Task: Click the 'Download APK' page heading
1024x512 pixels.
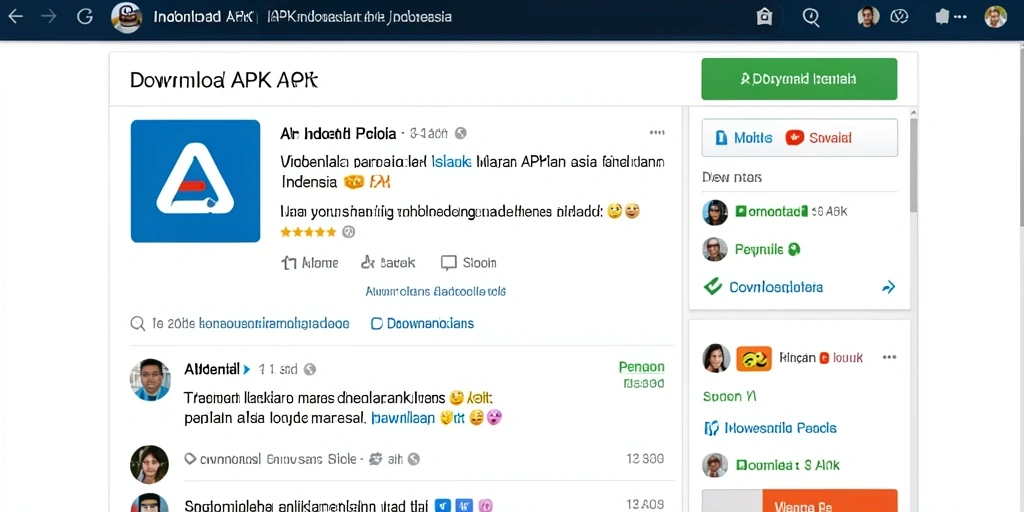Action: point(224,80)
